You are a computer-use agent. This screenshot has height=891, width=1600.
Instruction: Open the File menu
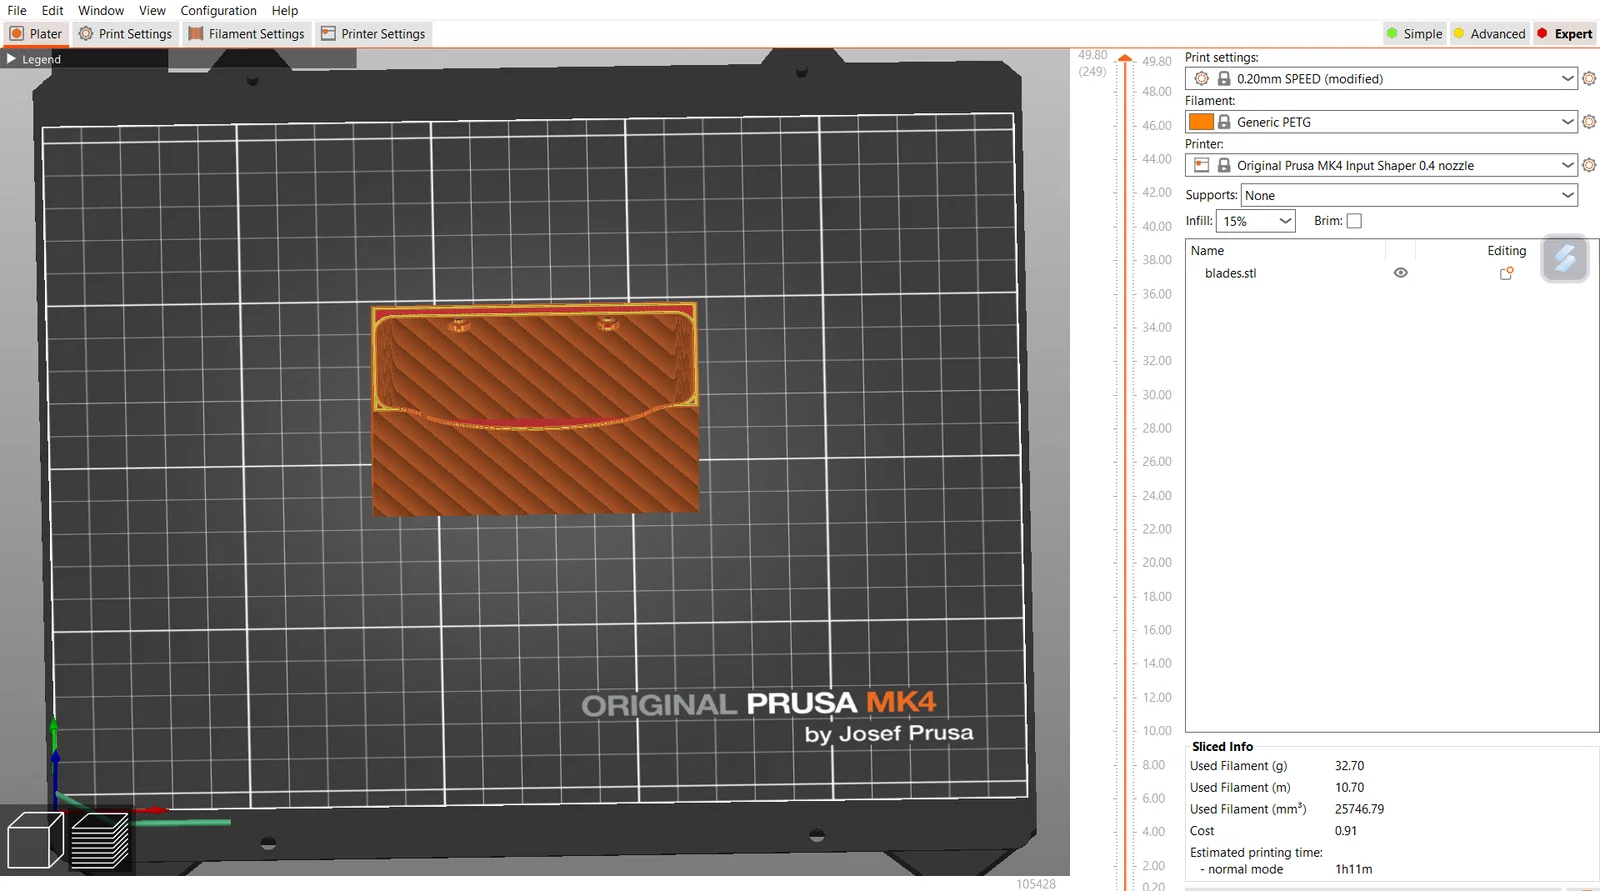point(17,10)
